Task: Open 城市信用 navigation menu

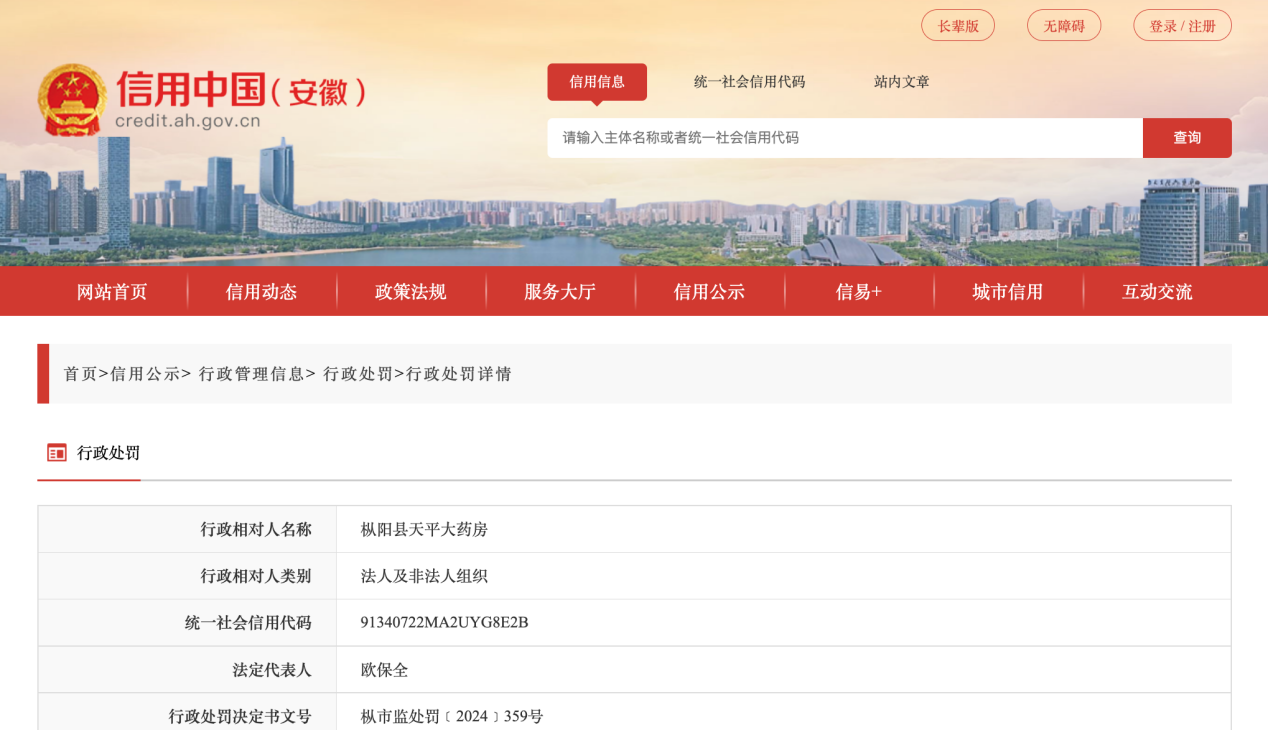Action: [1007, 292]
